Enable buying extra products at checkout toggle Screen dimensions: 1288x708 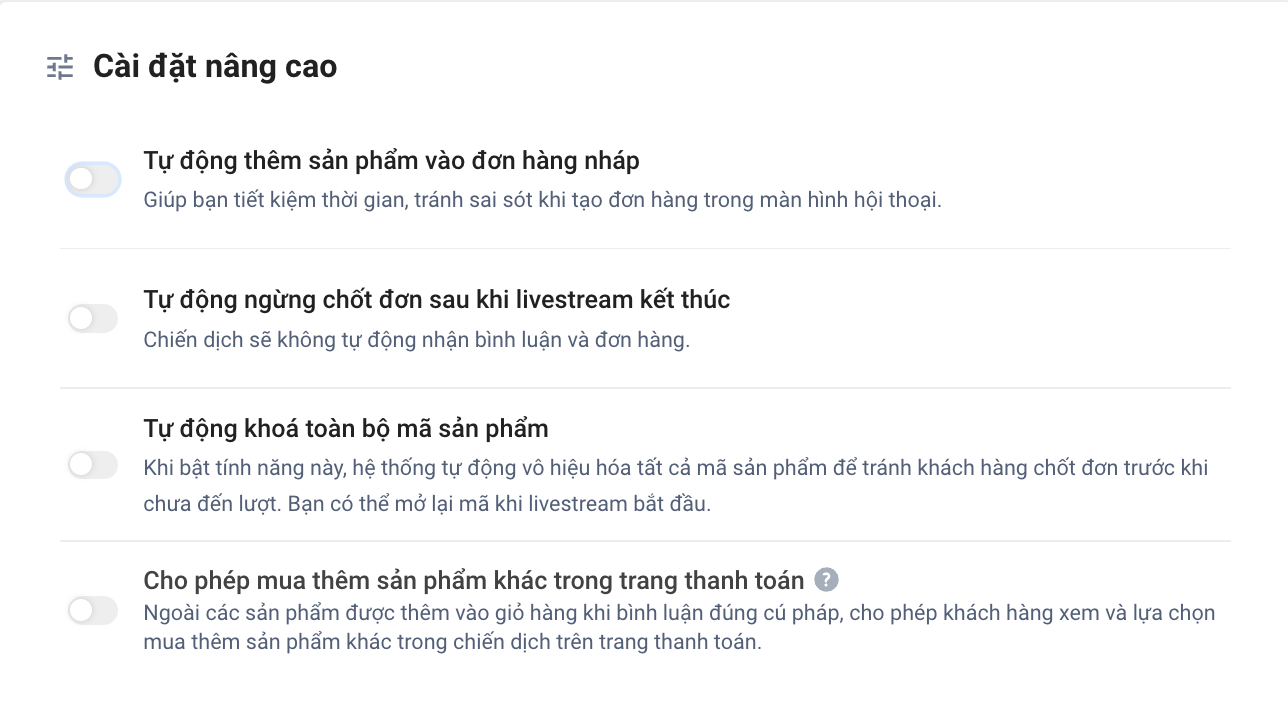[93, 610]
